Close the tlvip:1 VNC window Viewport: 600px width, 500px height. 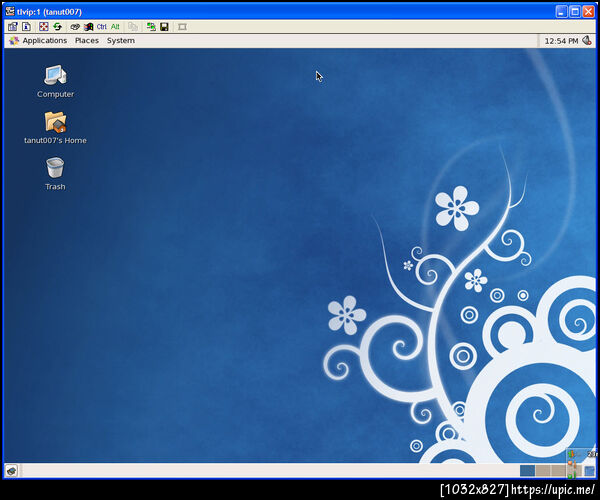pyautogui.click(x=588, y=11)
